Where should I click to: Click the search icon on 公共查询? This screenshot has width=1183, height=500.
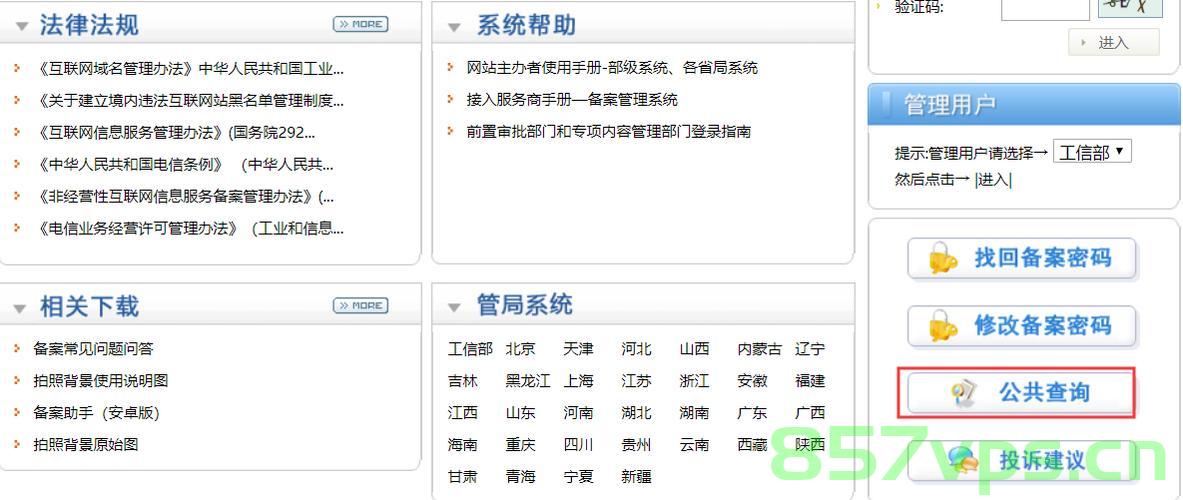[963, 393]
